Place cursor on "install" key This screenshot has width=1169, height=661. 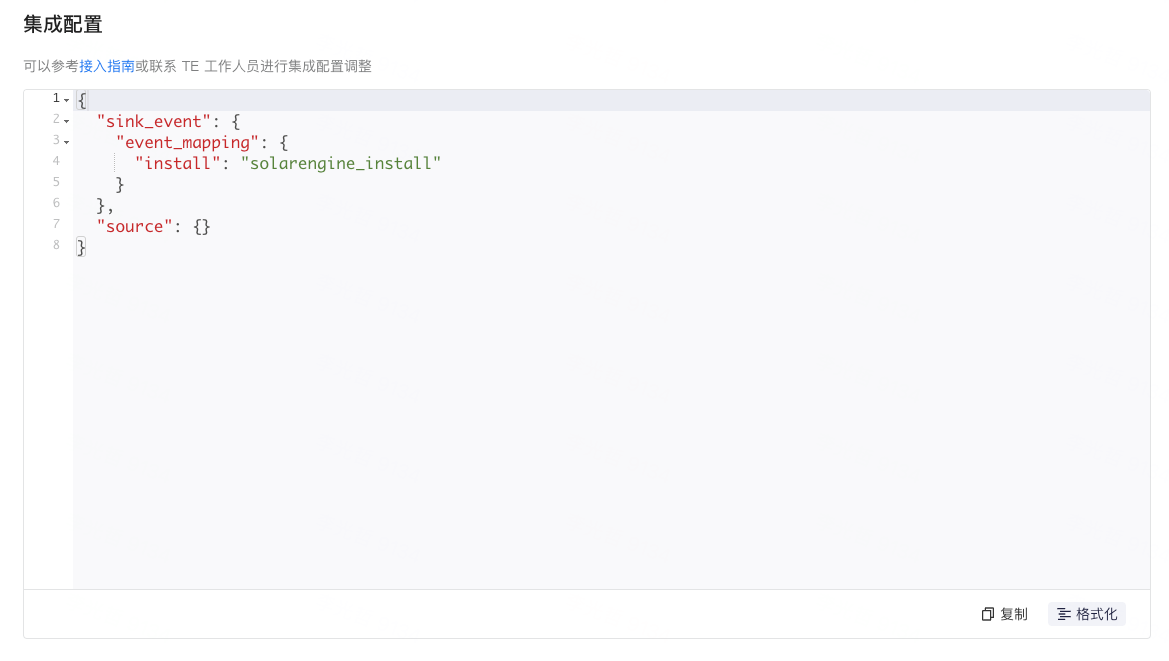pyautogui.click(x=177, y=163)
